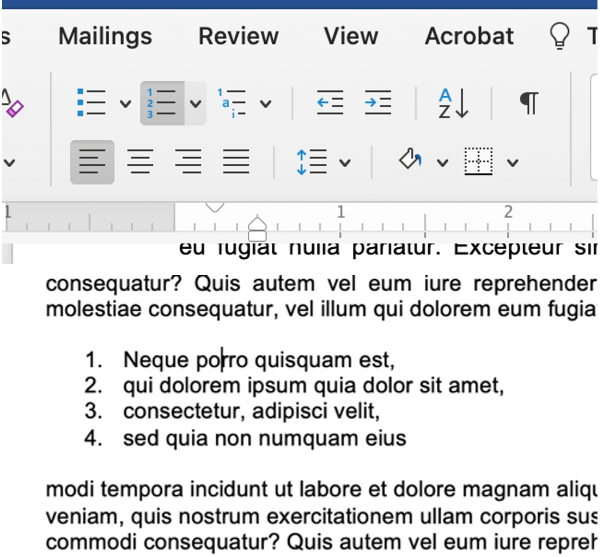
Task: Click the borders grid icon
Action: (480, 162)
